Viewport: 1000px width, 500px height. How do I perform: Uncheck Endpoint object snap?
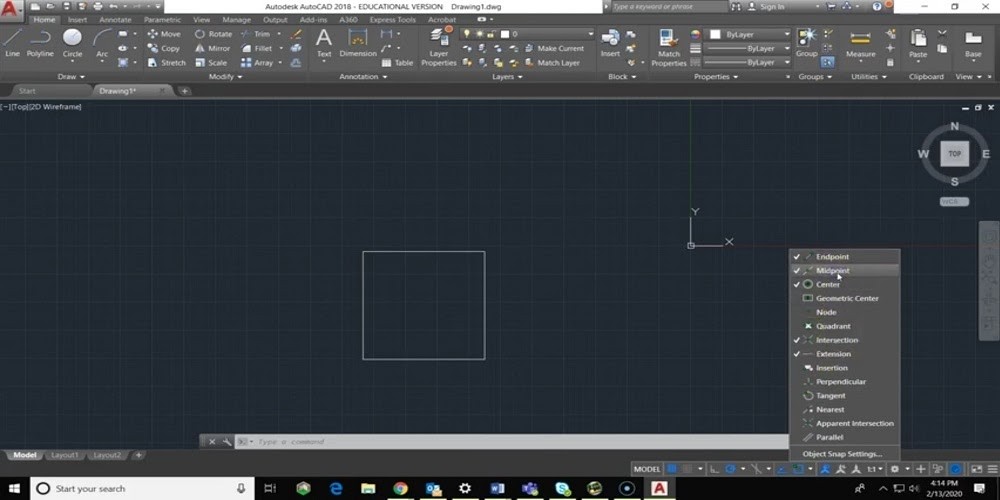832,257
